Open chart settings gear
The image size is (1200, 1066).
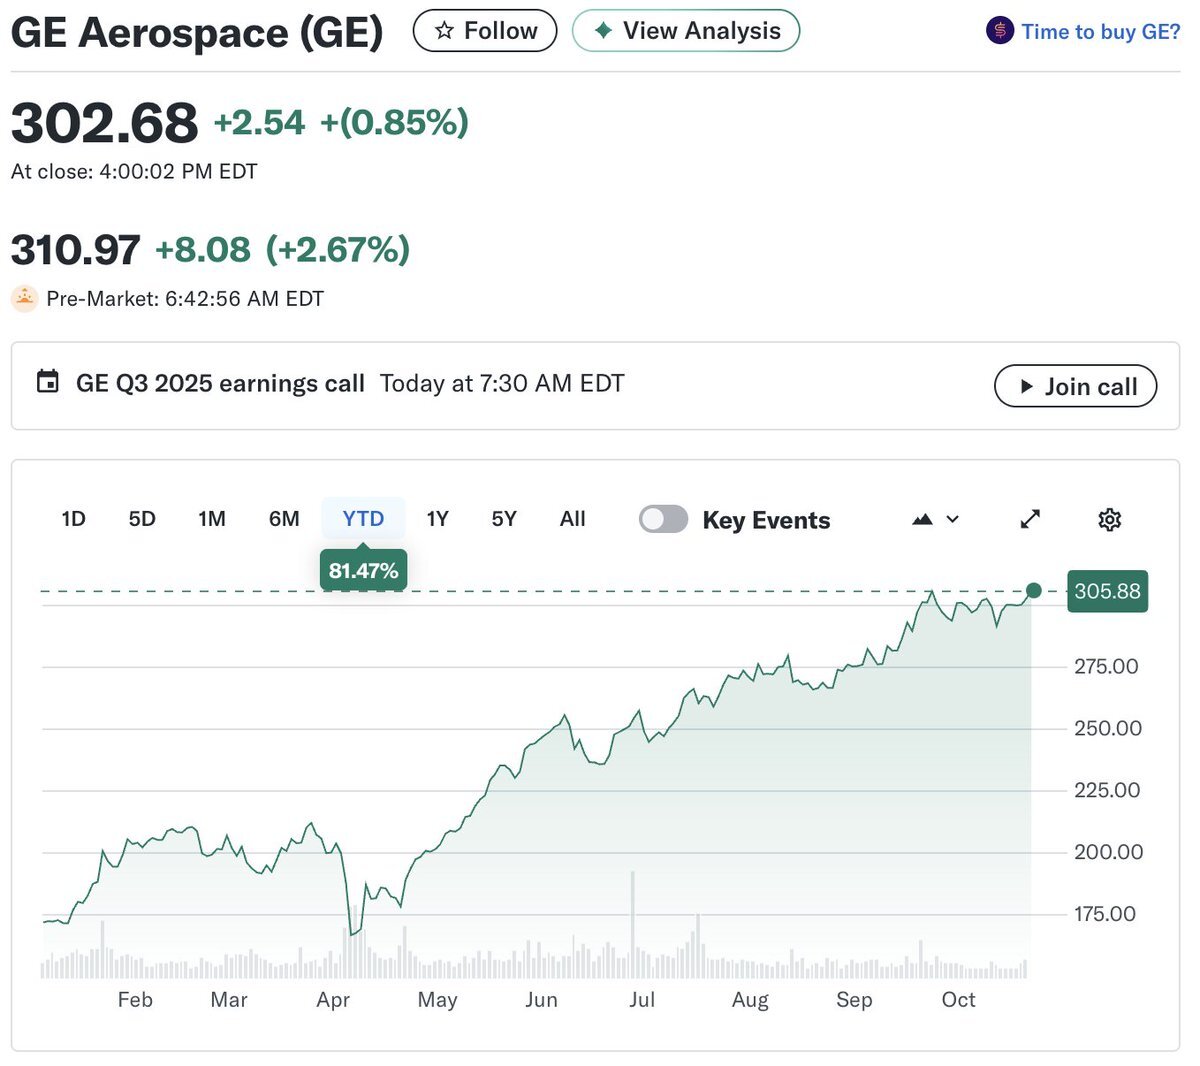point(1109,519)
